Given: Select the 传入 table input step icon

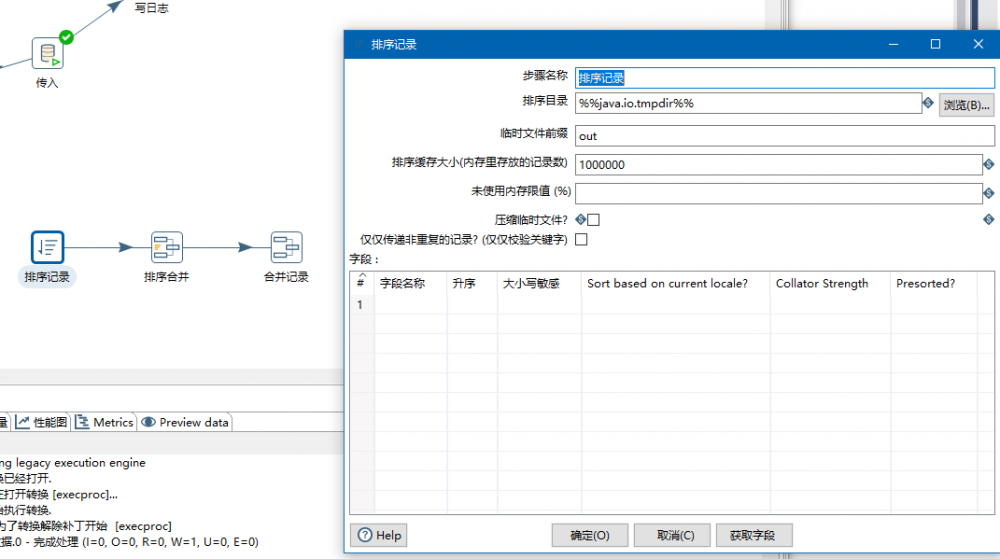Looking at the screenshot, I should coord(47,54).
